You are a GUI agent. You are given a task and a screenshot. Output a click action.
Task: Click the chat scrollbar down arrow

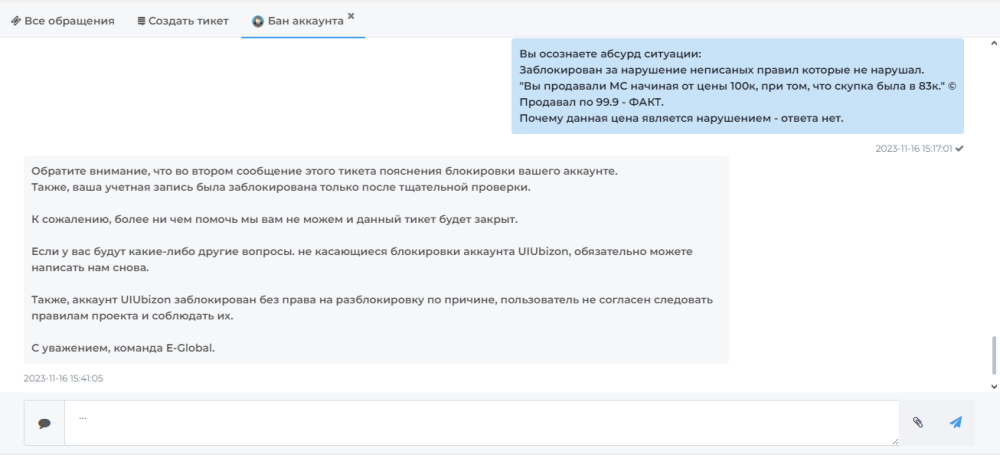(993, 386)
